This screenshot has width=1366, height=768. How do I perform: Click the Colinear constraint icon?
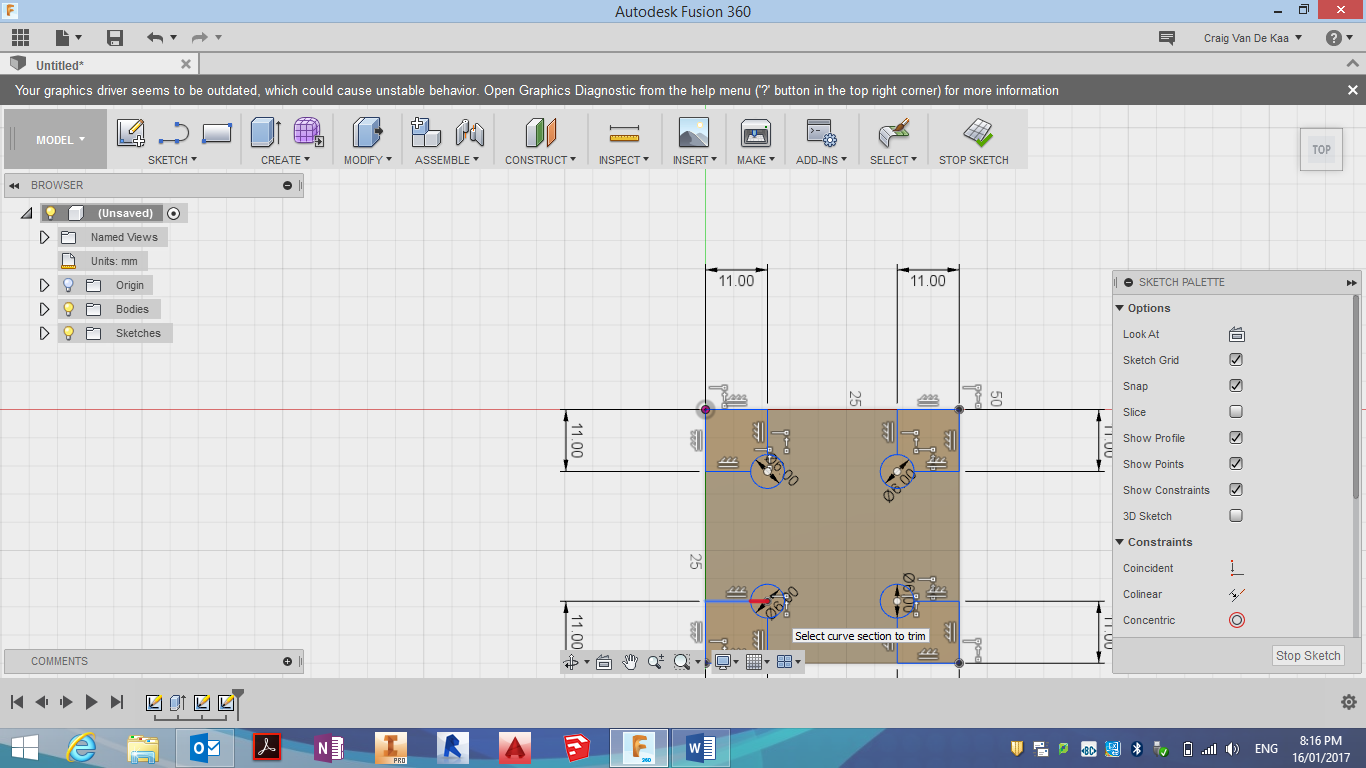click(x=1236, y=594)
